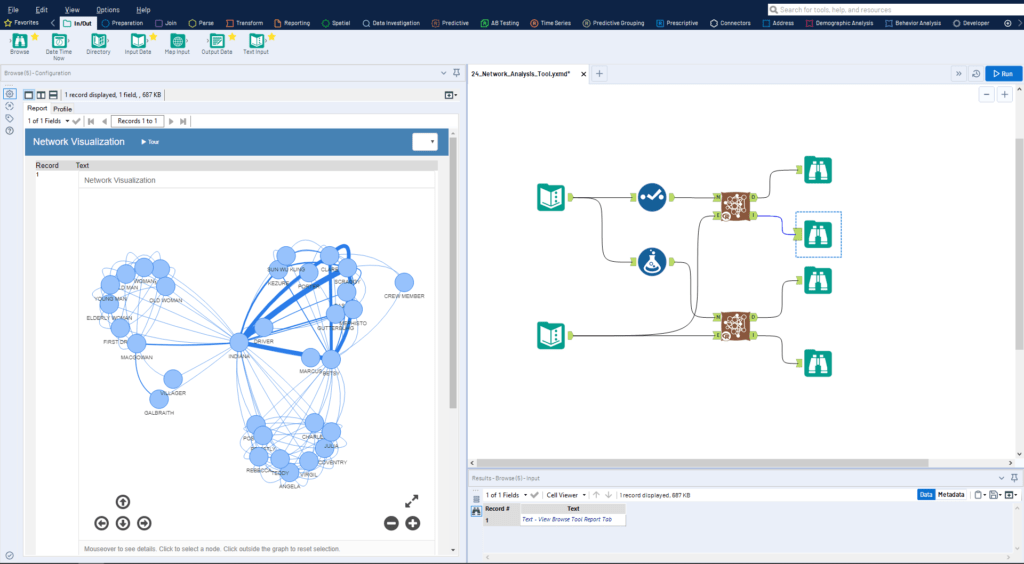Choose the Output Data tool icon
Screen dimensions: 1024x564
[217, 41]
